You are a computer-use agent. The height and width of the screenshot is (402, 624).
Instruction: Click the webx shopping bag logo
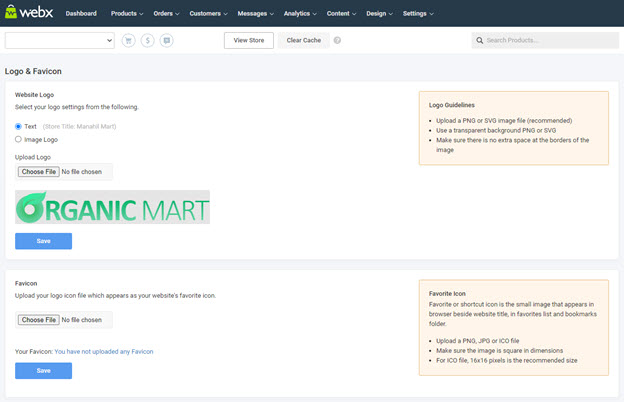(x=29, y=12)
